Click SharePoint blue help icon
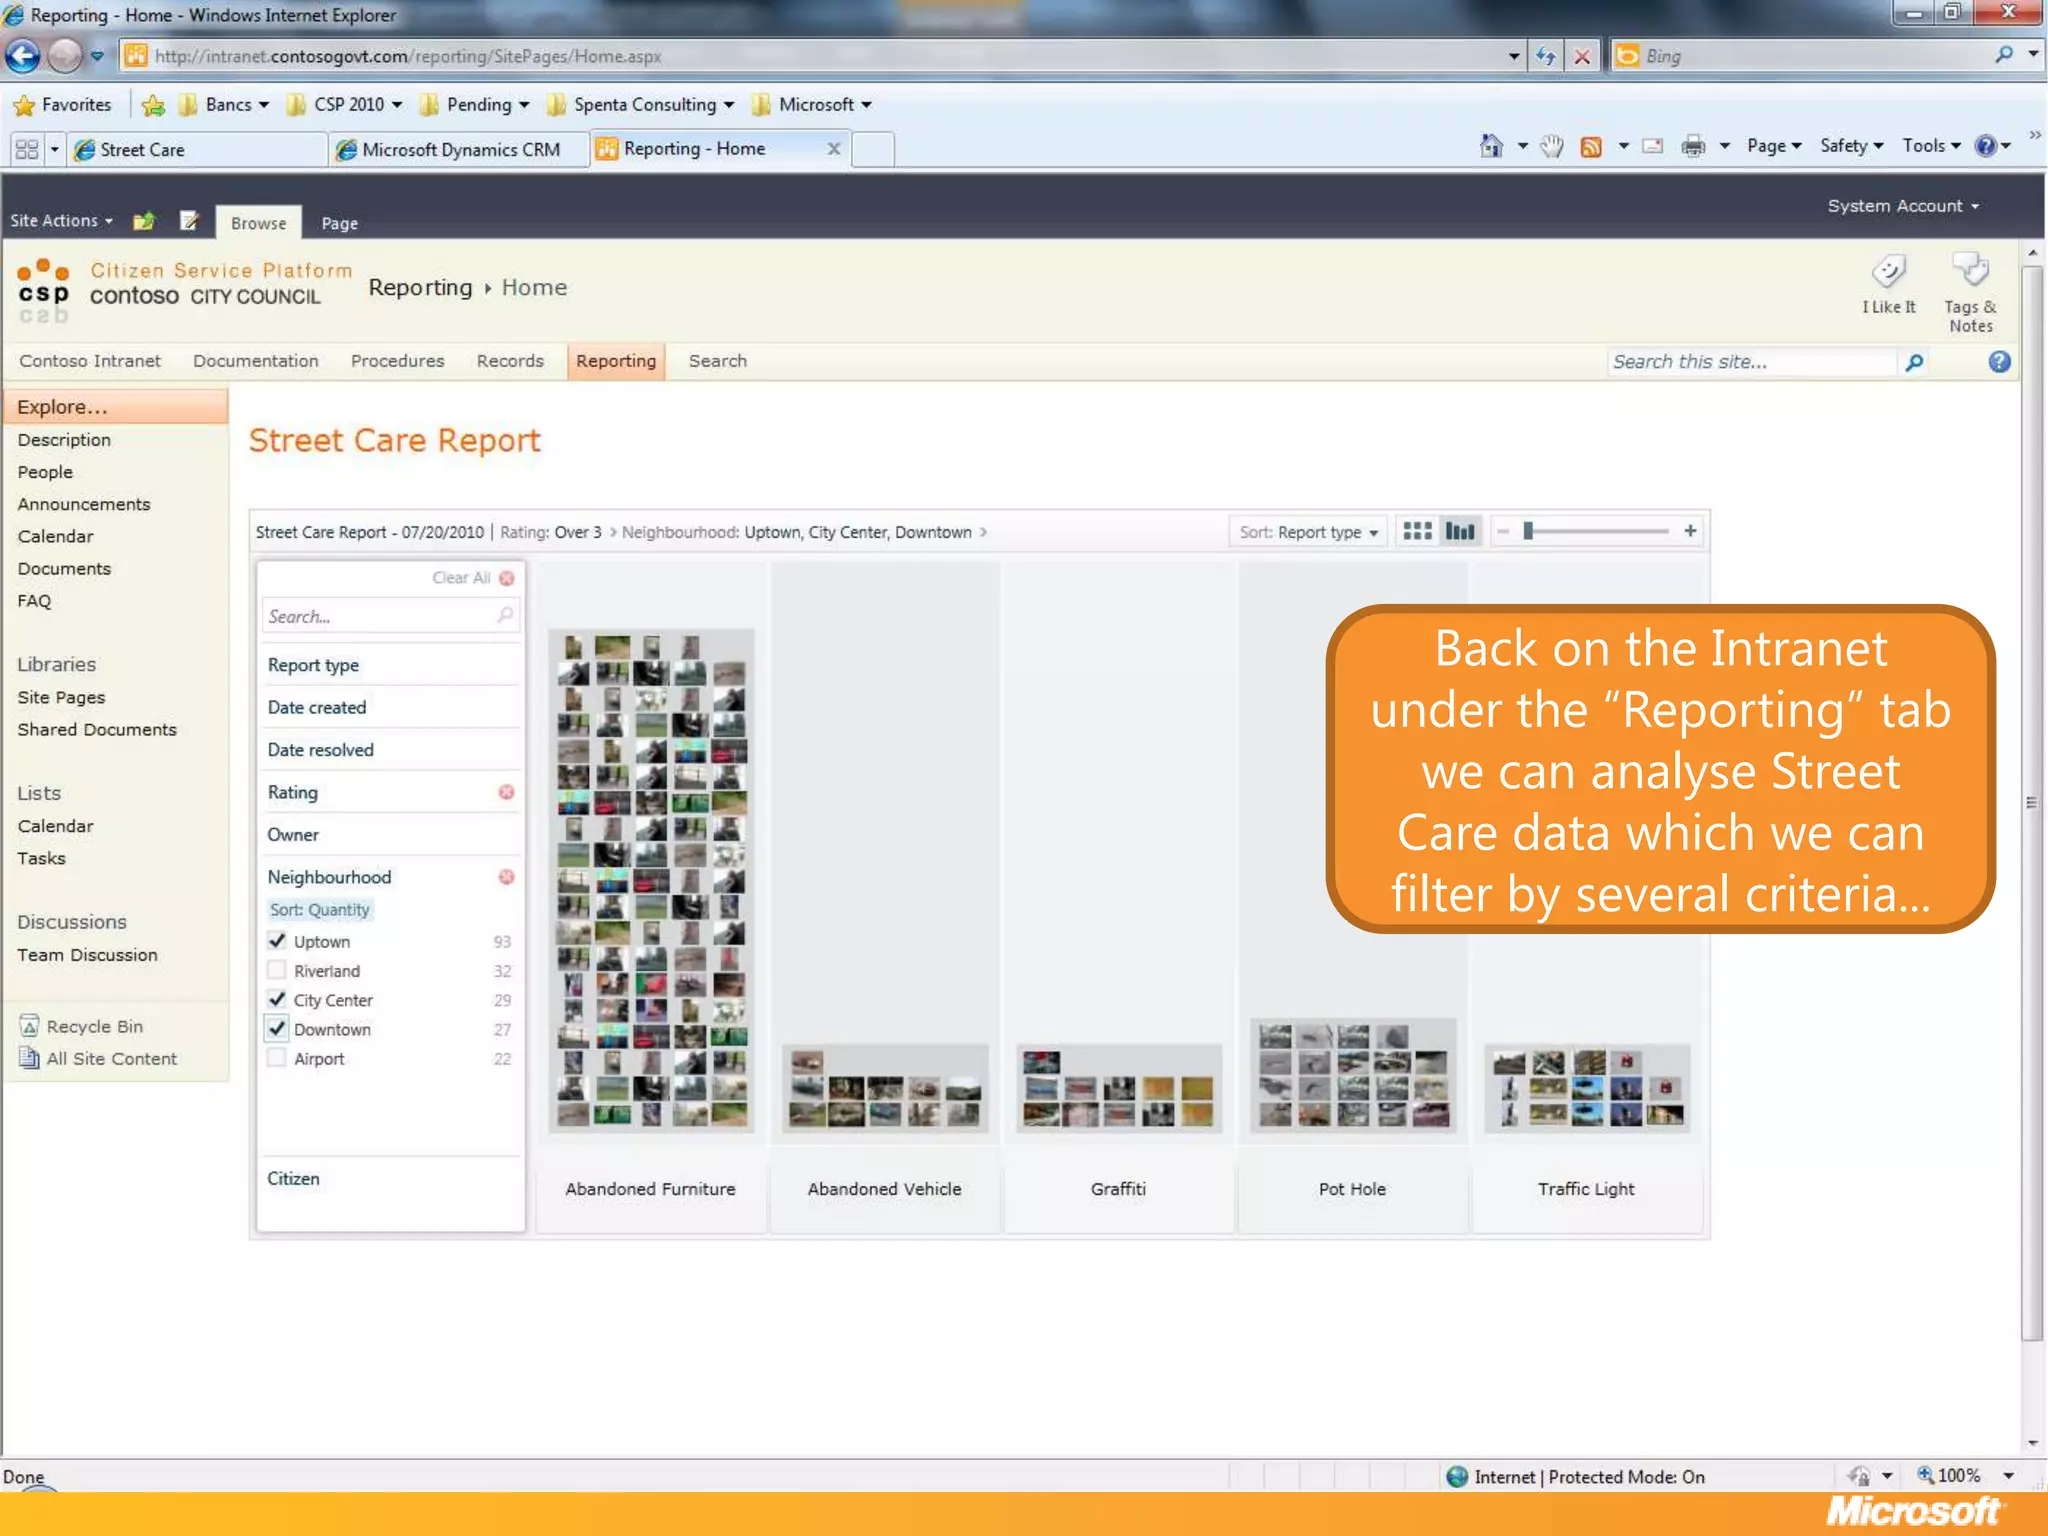Screen dimensions: 2048x1536 (1999, 362)
